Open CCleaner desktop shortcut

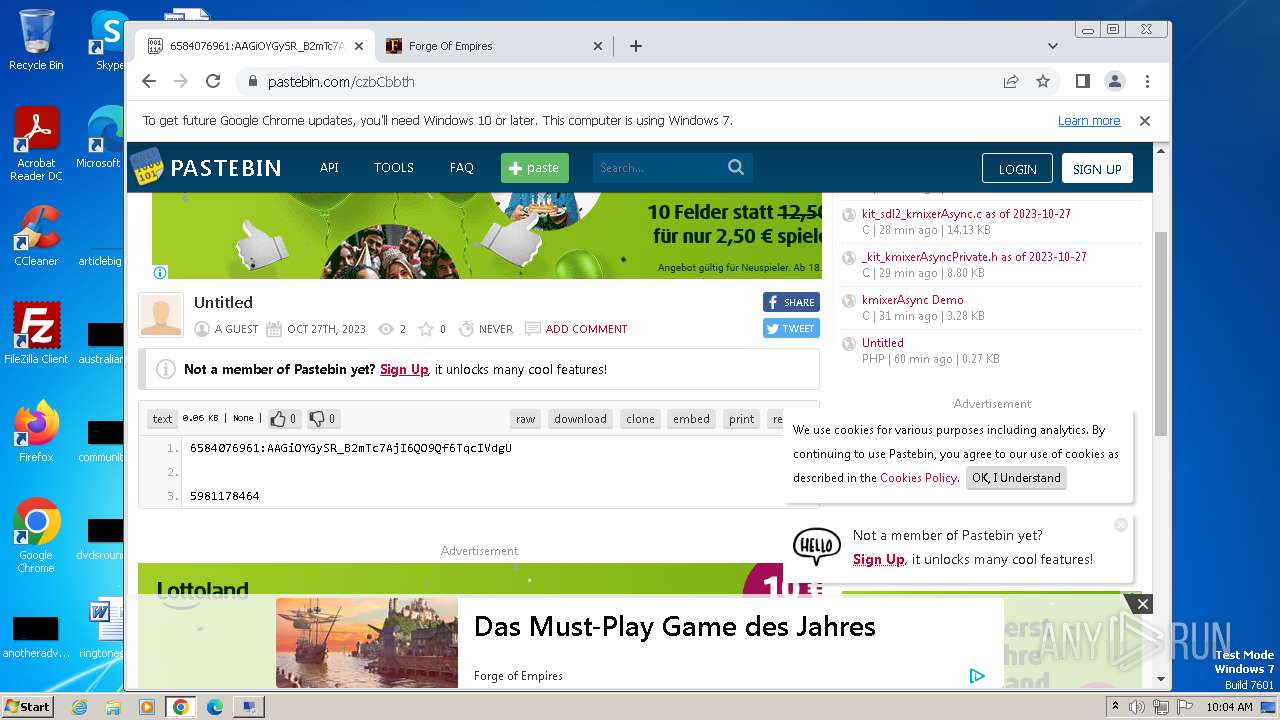pyautogui.click(x=36, y=236)
